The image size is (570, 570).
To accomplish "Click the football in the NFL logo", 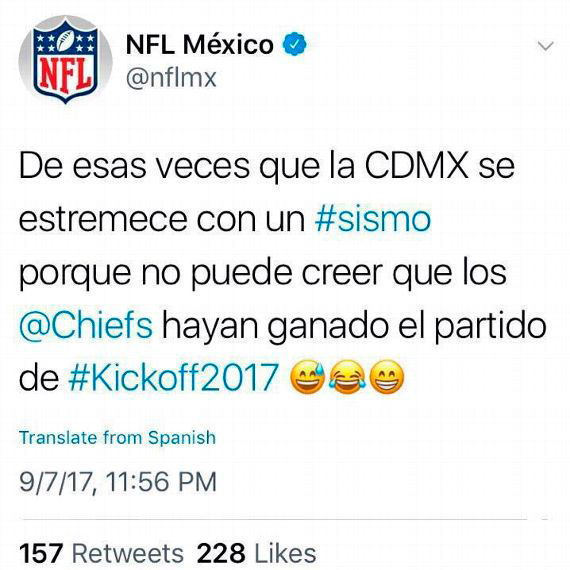I will point(65,40).
